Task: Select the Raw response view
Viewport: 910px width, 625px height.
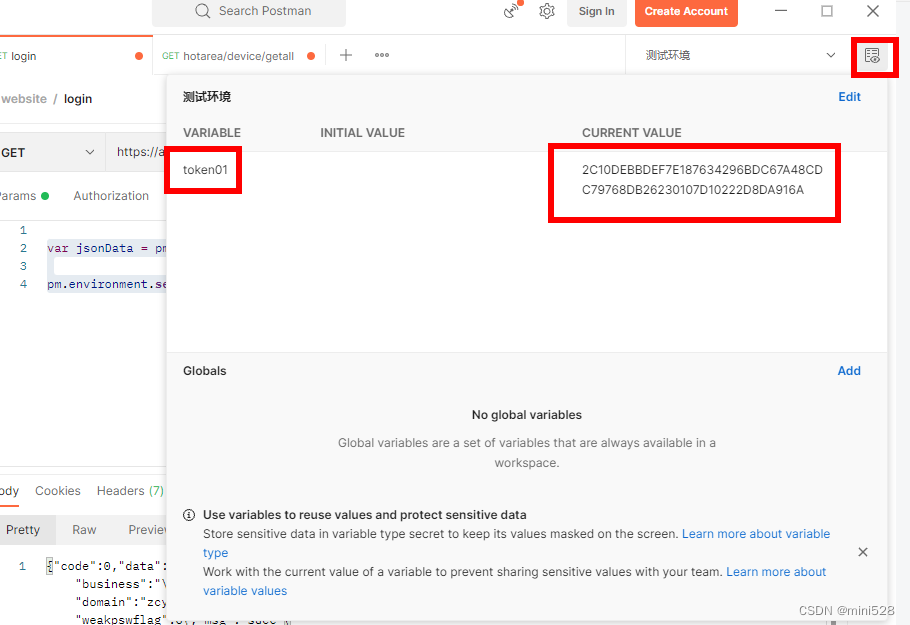Action: [x=84, y=529]
